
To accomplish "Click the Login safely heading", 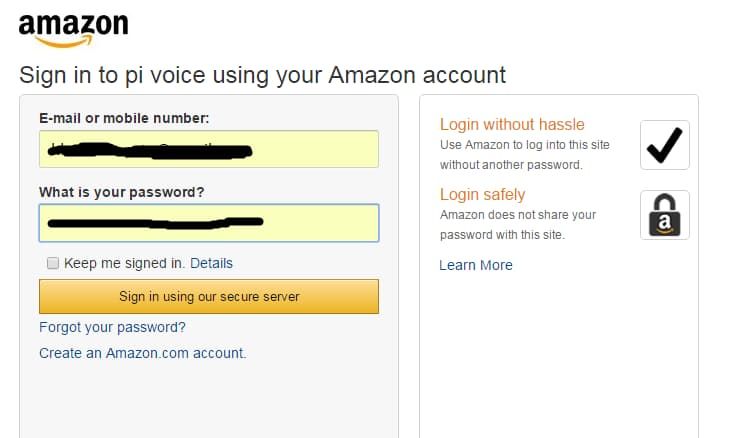I will click(x=482, y=195).
